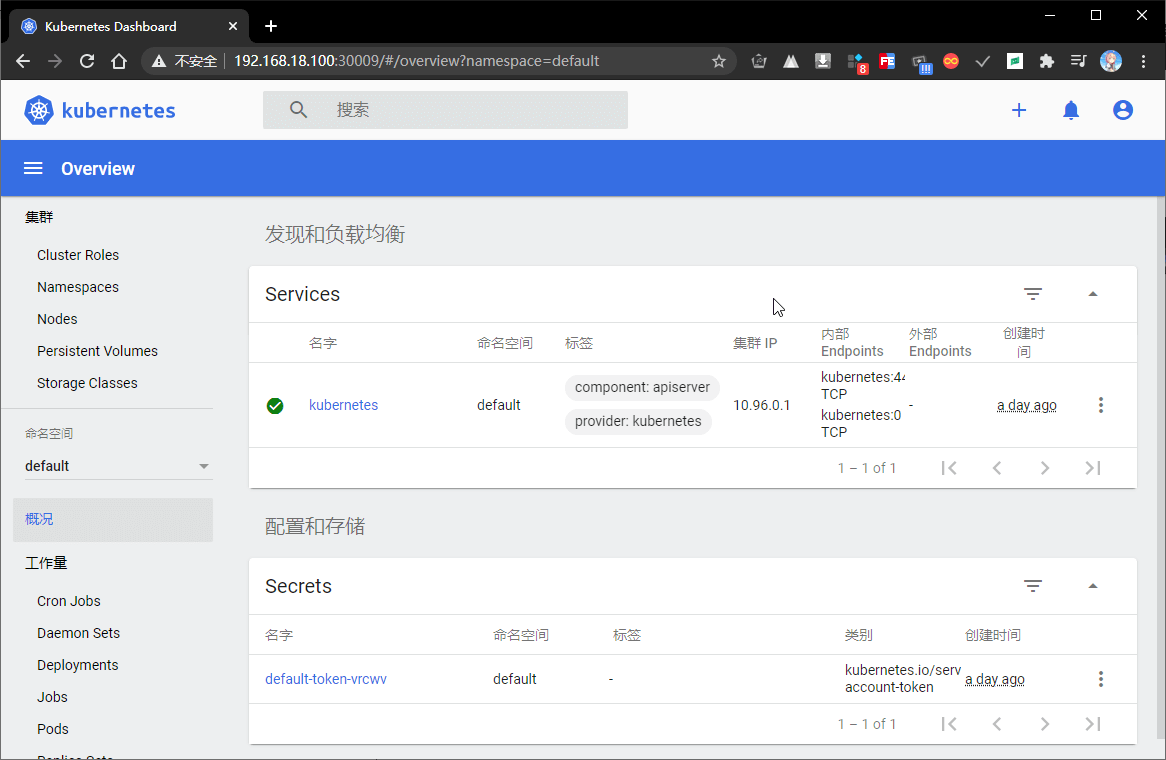The image size is (1166, 760).
Task: Go to previous page of Services
Action: 997,468
